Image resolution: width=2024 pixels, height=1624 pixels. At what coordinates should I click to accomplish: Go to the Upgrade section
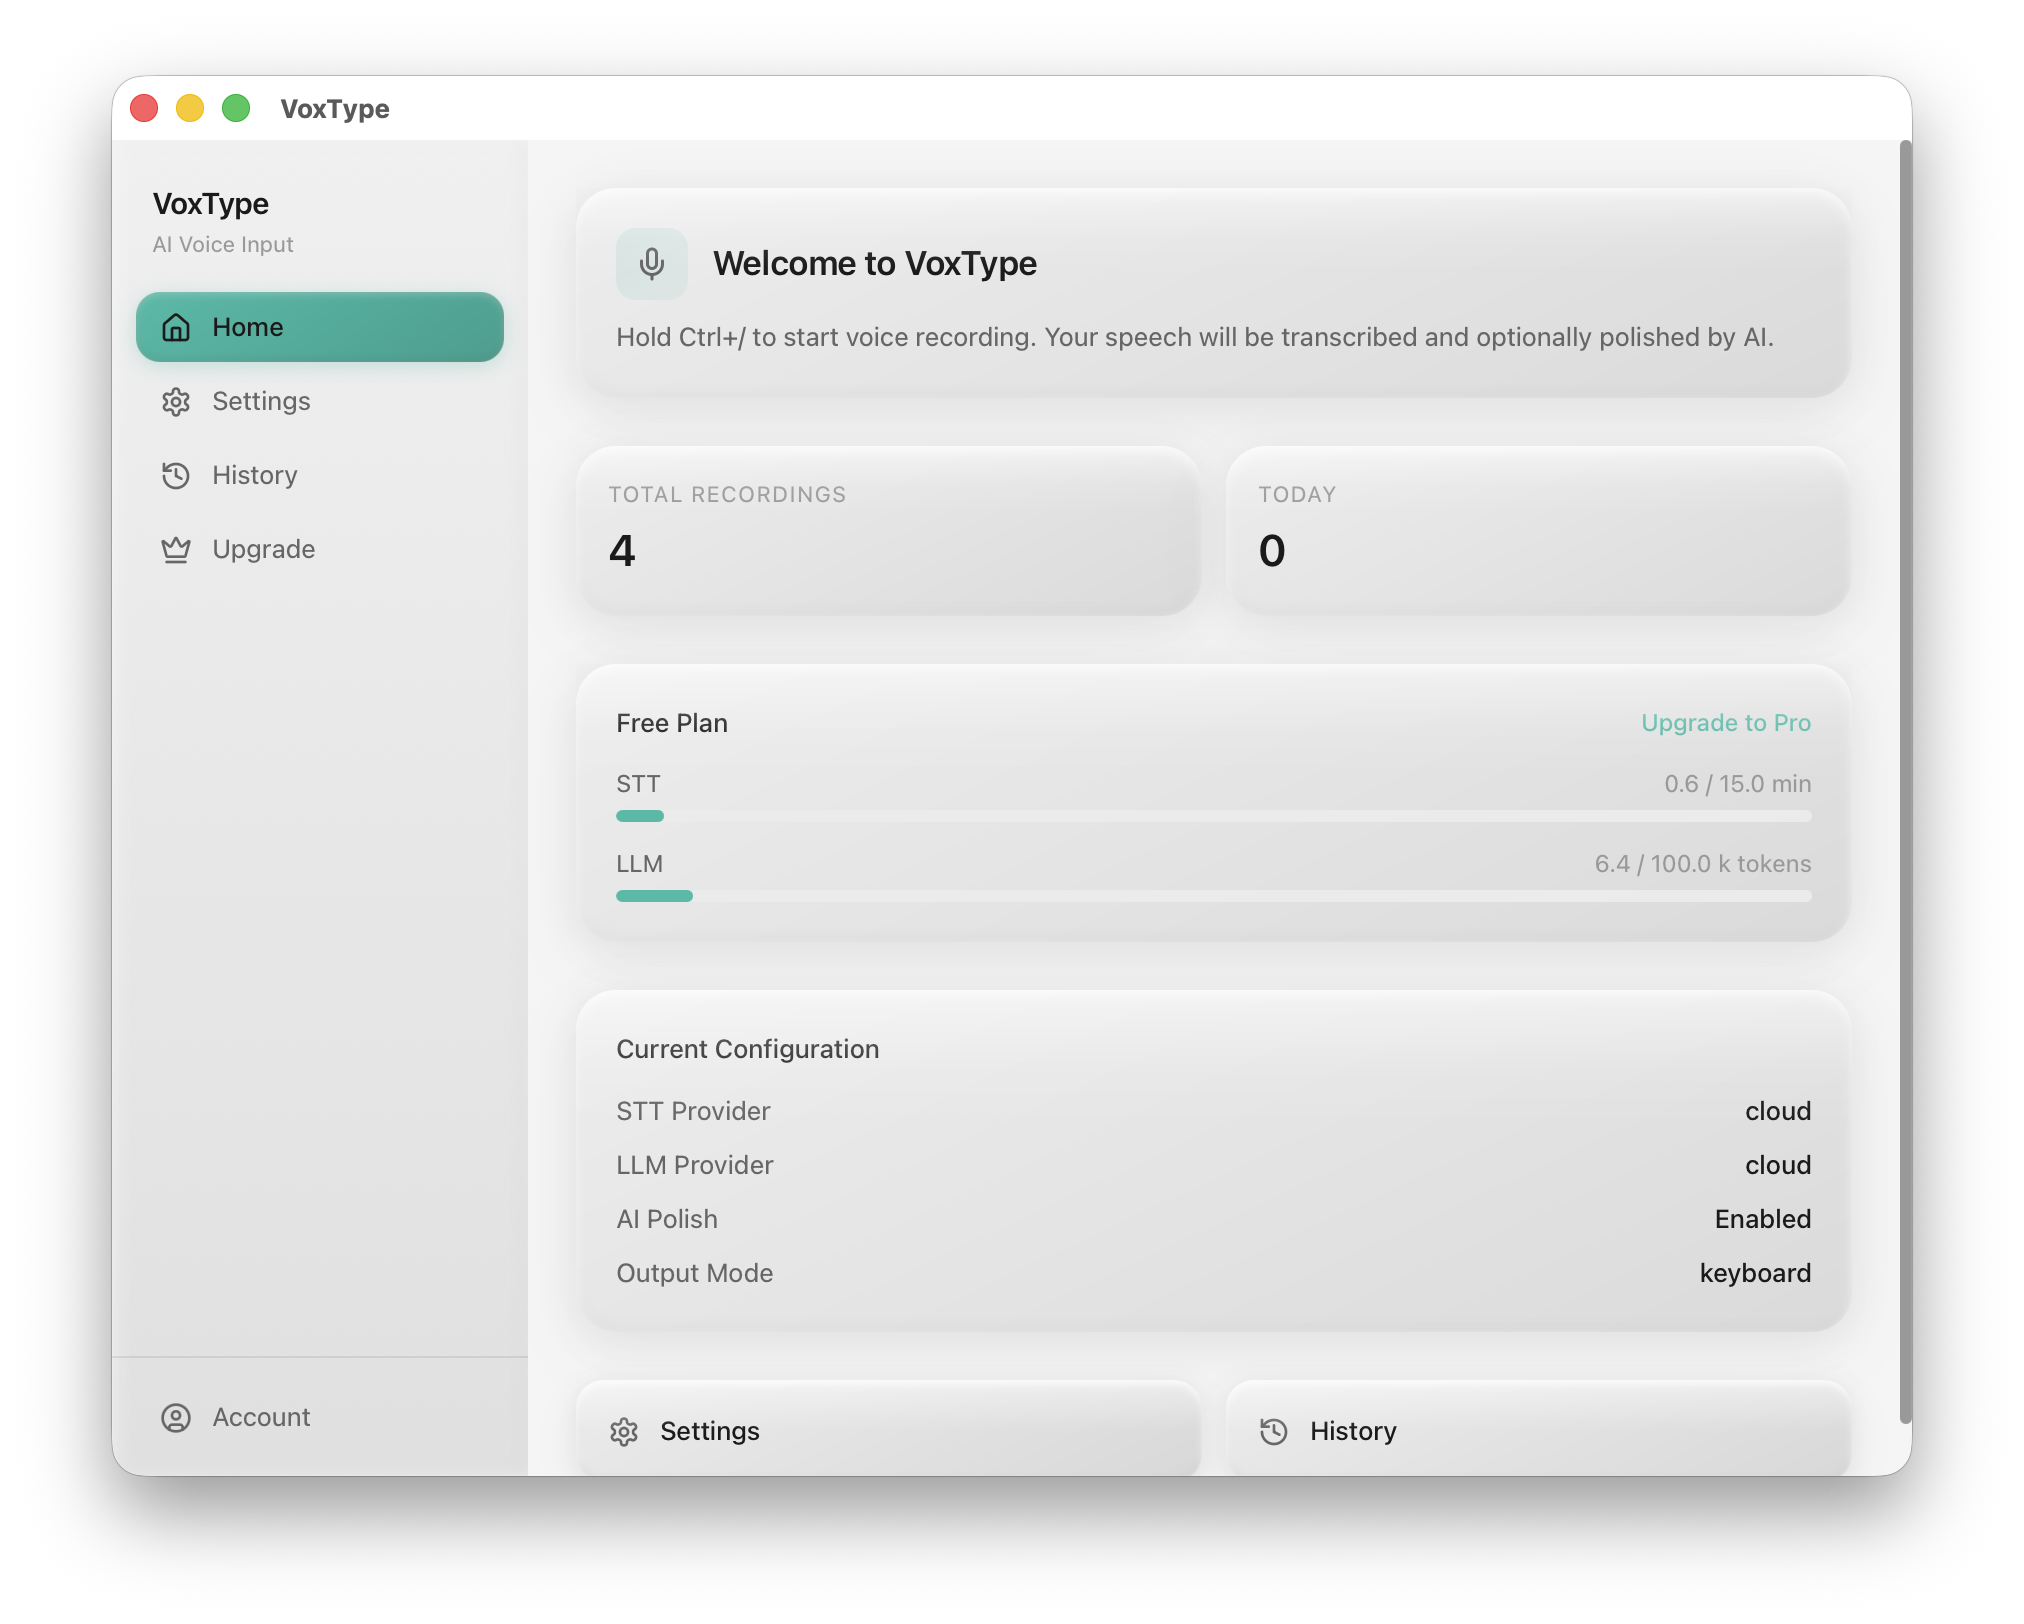[x=263, y=550]
